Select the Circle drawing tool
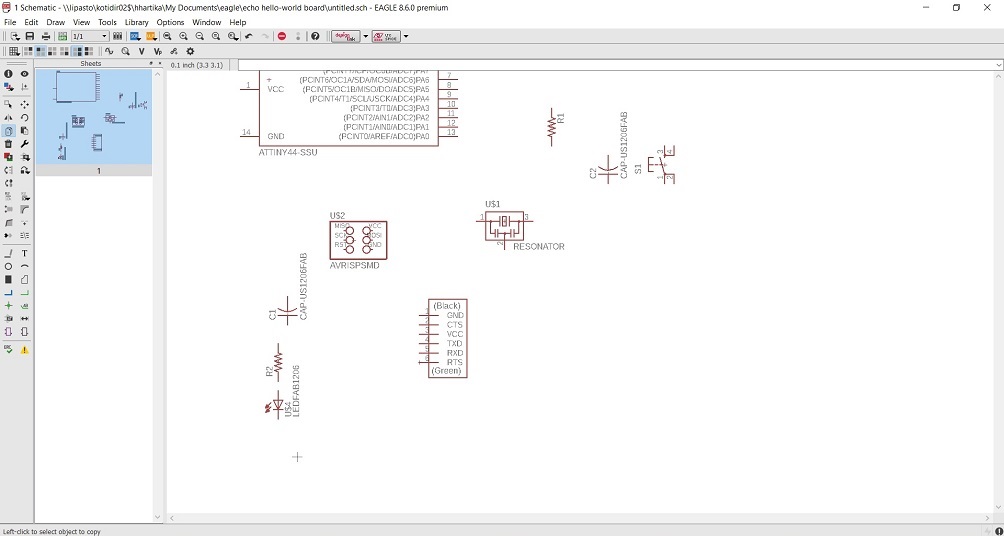The image size is (1004, 536). pyautogui.click(x=8, y=266)
